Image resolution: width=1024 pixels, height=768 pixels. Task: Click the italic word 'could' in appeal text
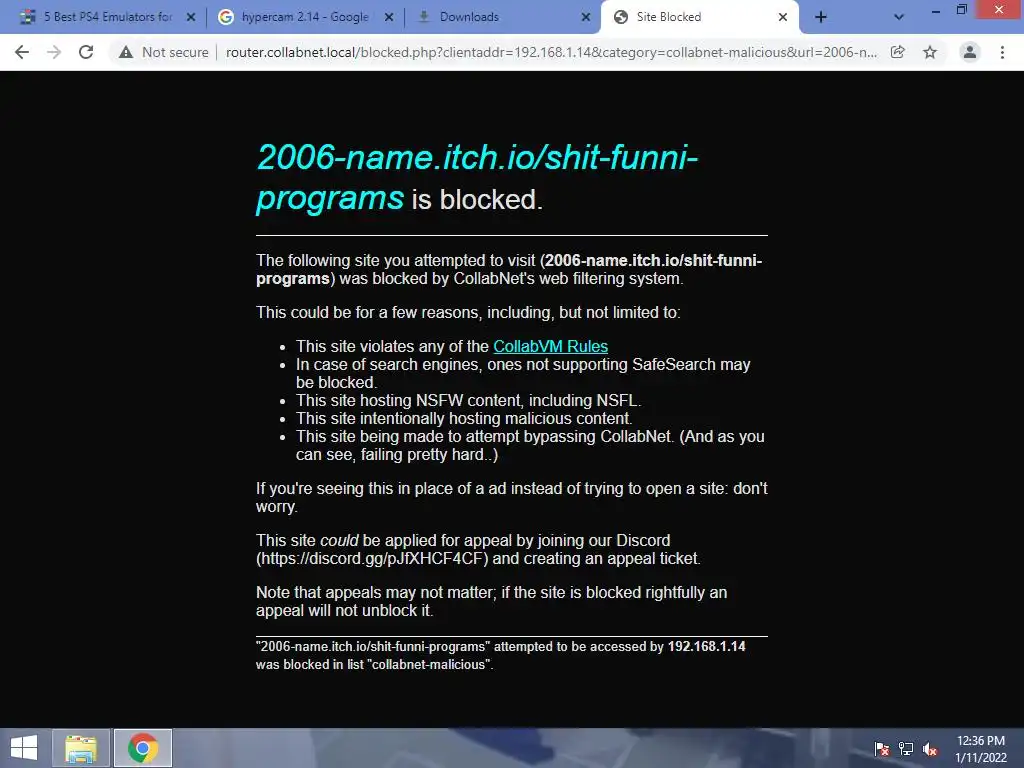(339, 541)
